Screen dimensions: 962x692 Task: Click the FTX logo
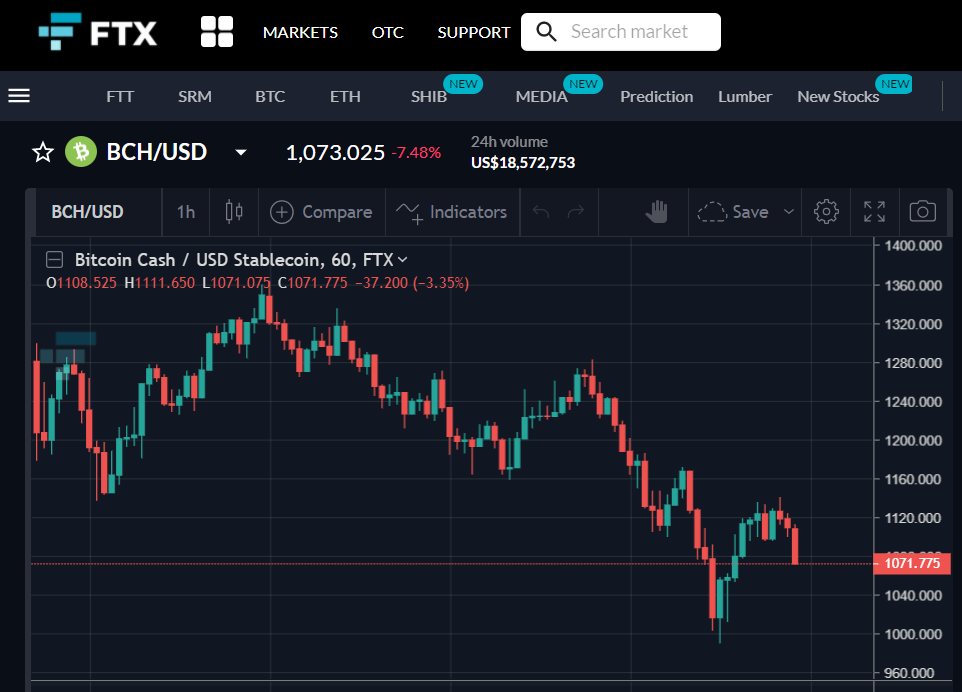pos(98,32)
